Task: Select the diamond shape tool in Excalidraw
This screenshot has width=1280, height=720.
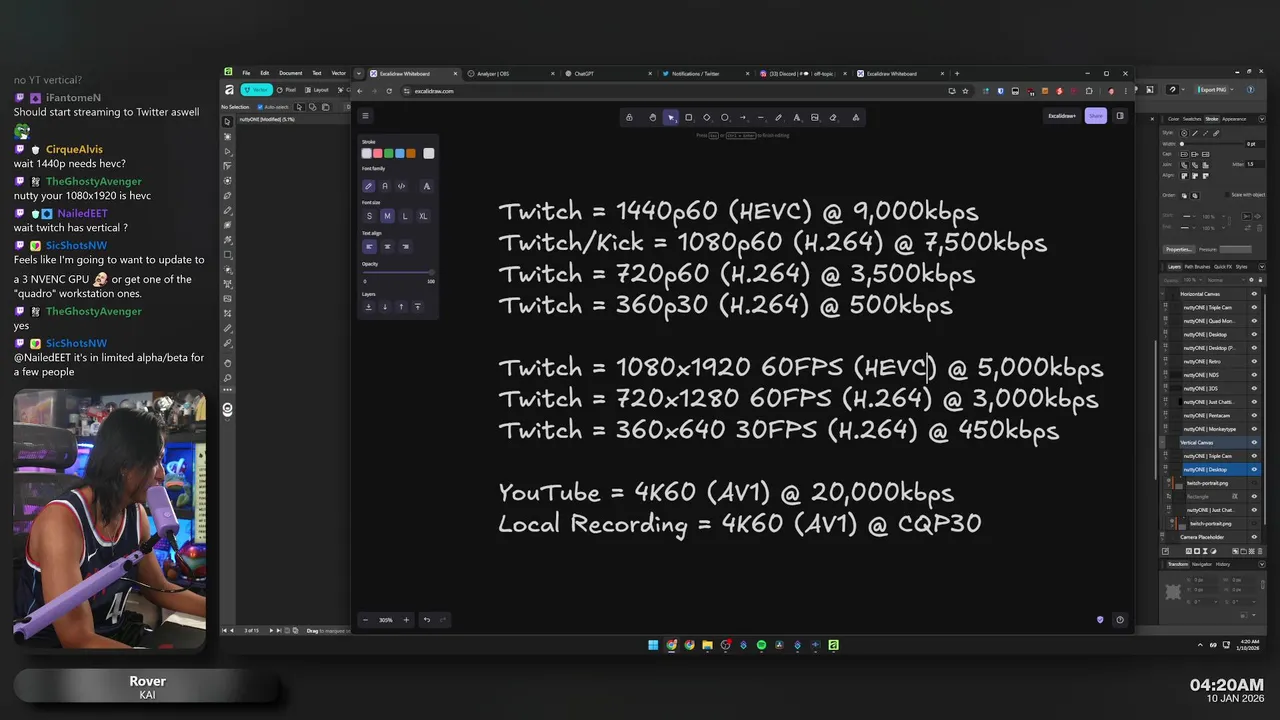Action: point(706,117)
